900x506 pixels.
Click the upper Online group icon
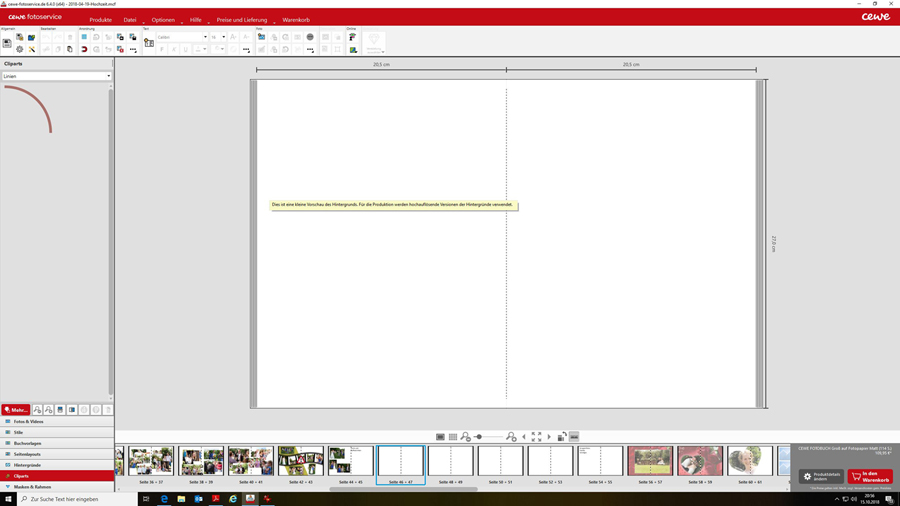click(352, 37)
